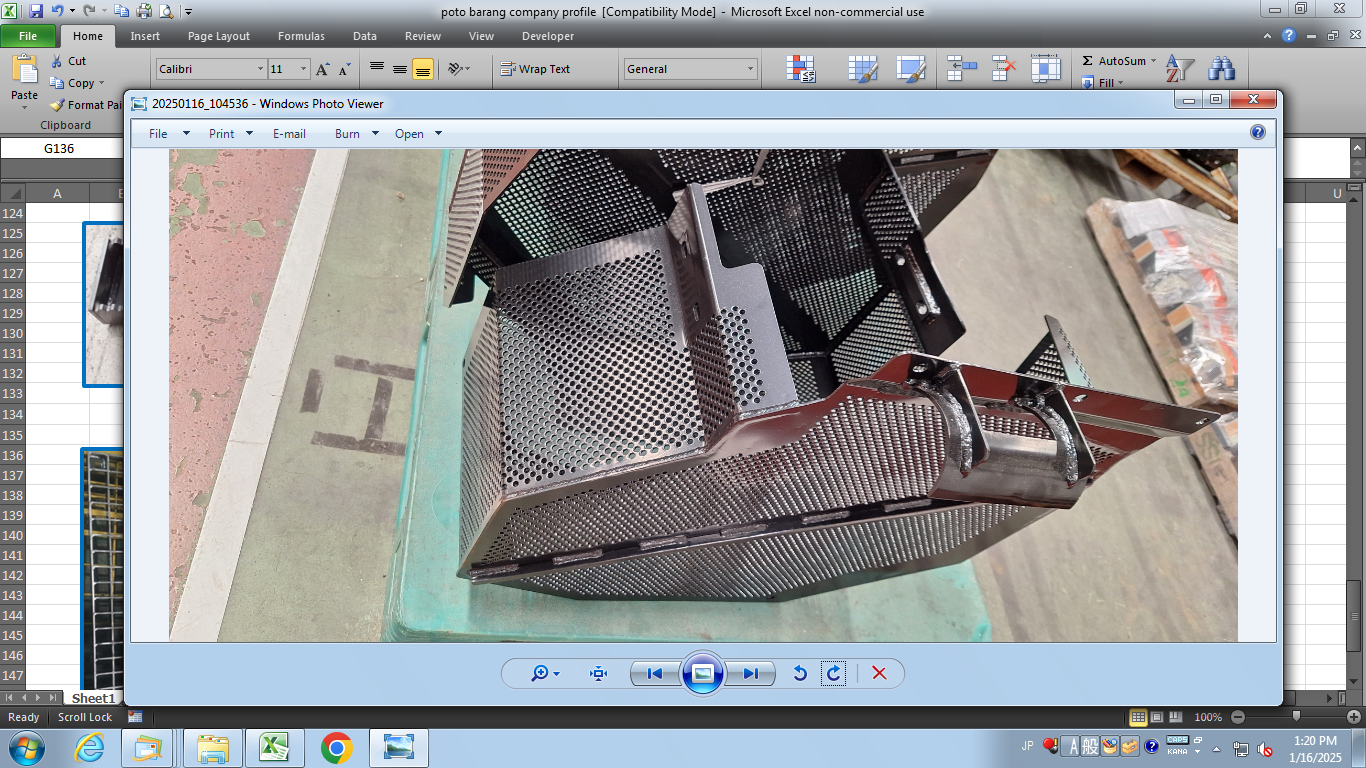Screen dimensions: 1366x768
Task: Open the font size dropdown showing 11
Action: click(x=304, y=69)
